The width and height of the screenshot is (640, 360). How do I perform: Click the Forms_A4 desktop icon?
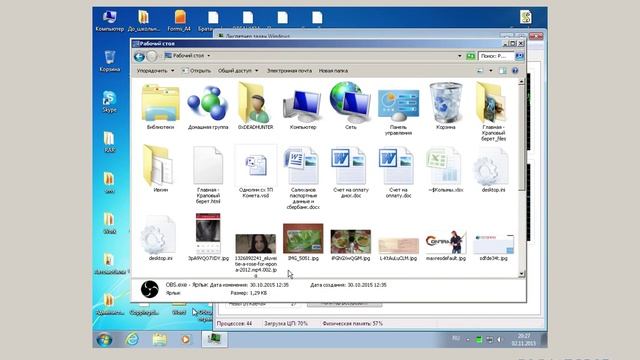179,21
